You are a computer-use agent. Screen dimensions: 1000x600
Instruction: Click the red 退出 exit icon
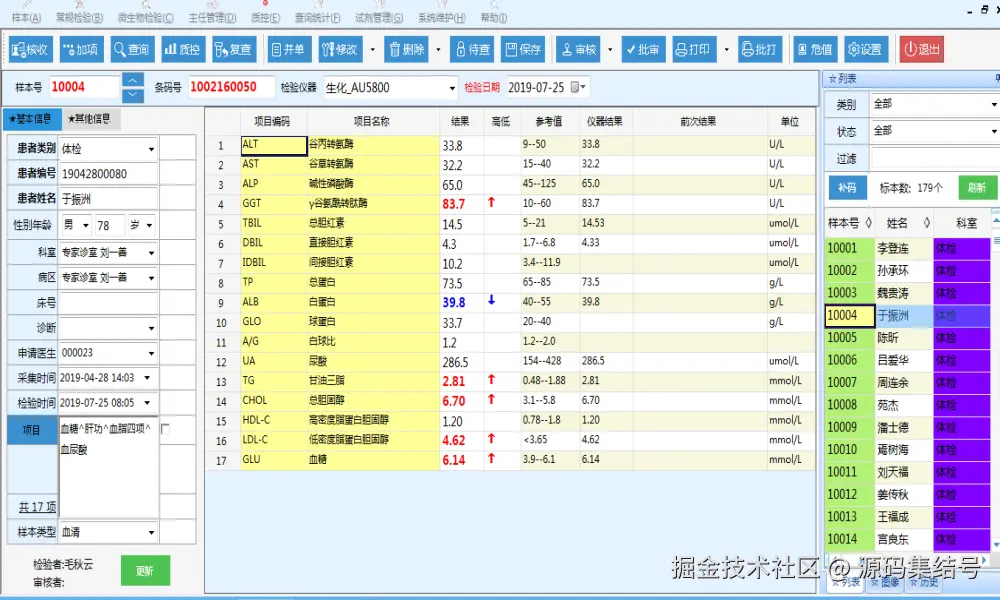click(919, 48)
